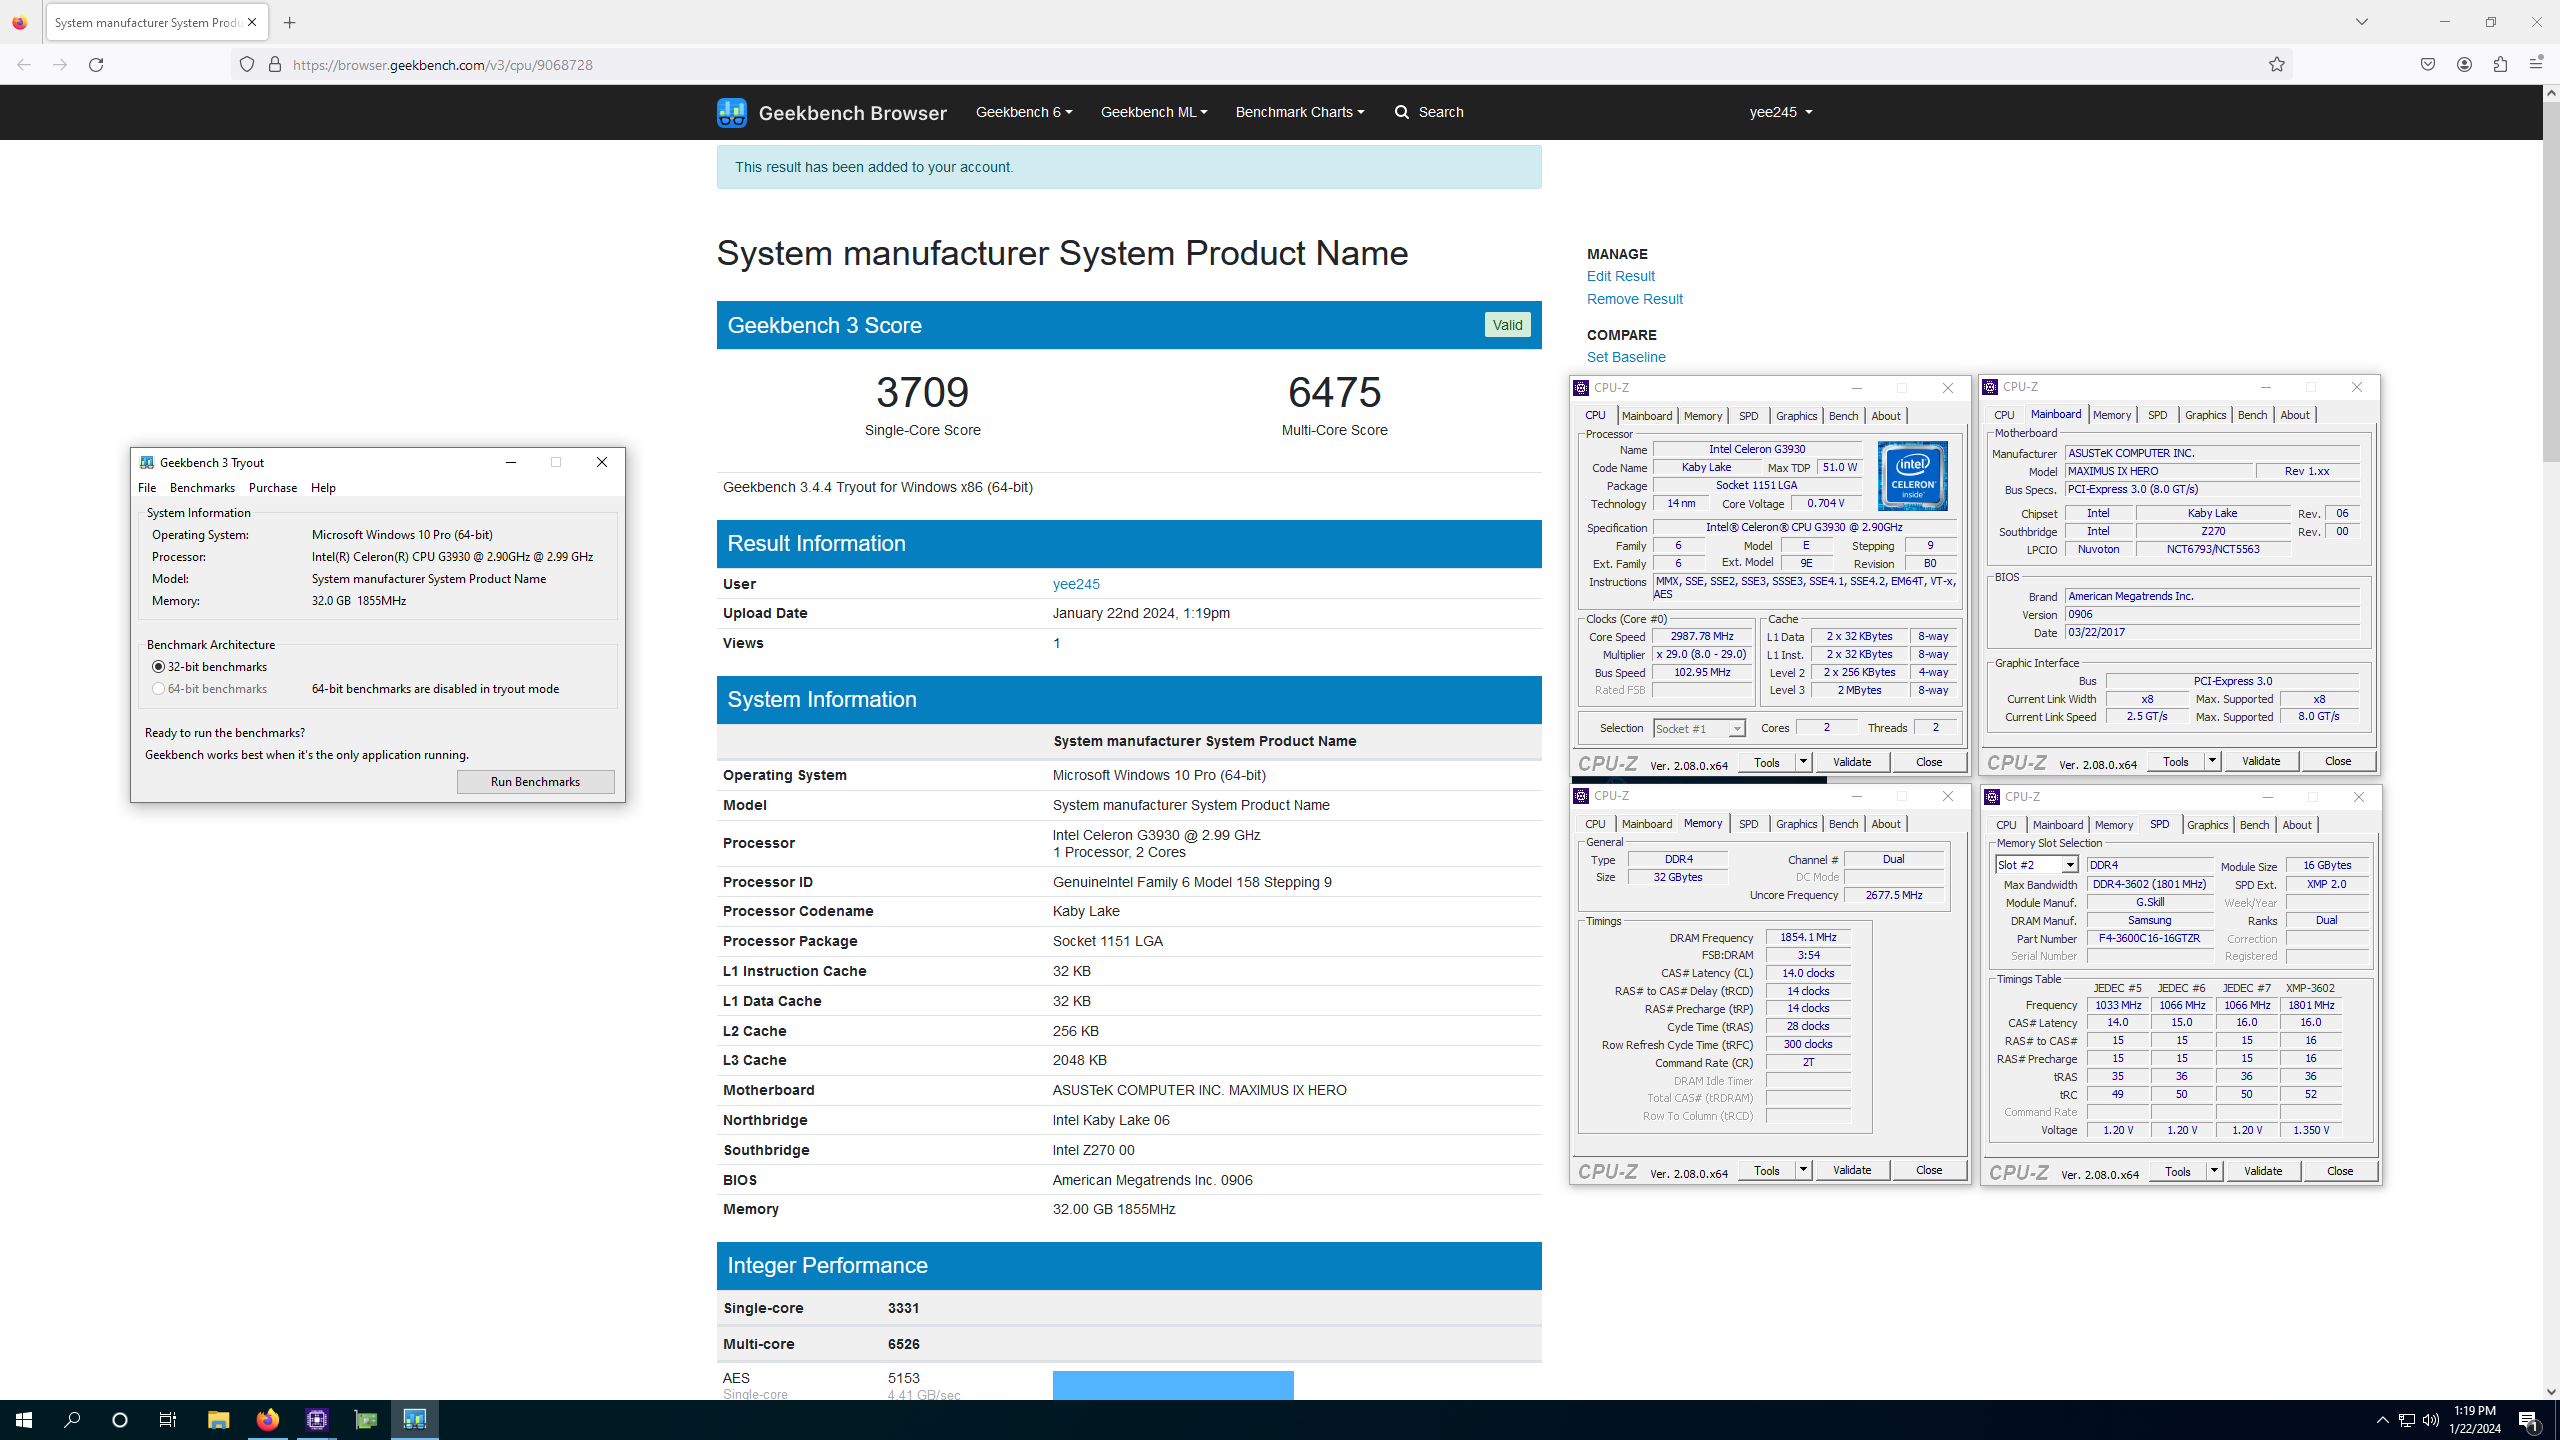
Task: Open Firefox account icon
Action: (2464, 65)
